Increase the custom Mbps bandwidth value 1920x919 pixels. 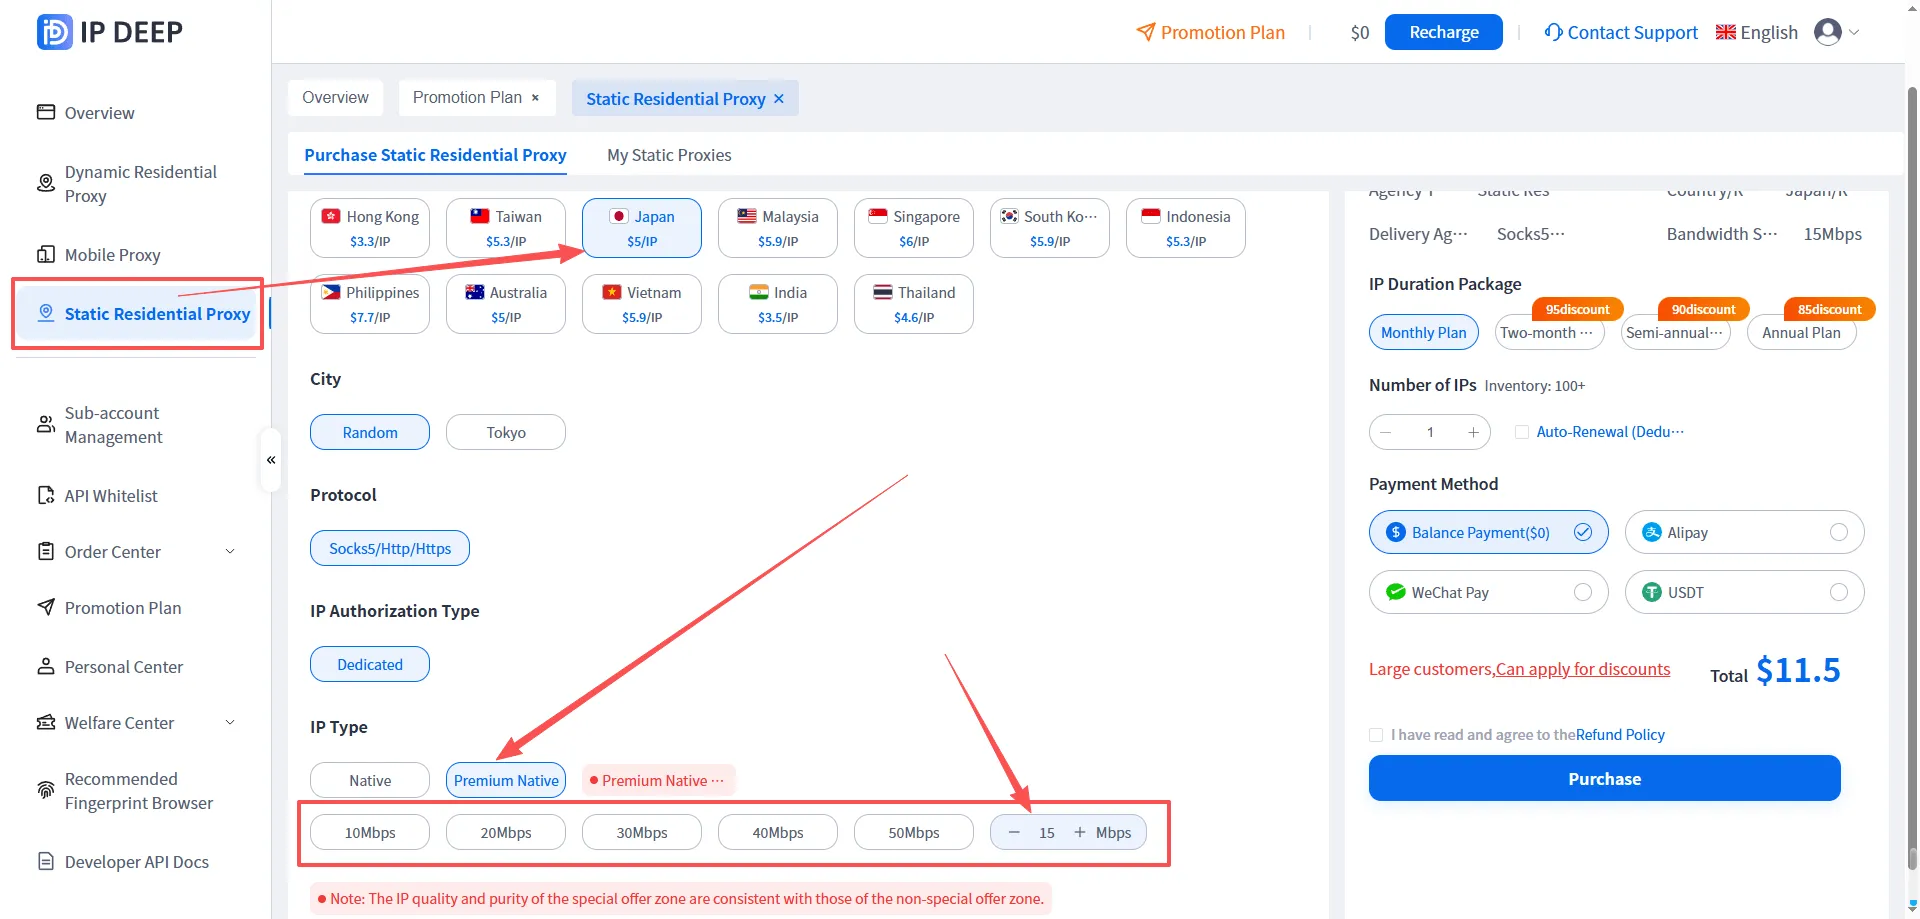point(1079,832)
